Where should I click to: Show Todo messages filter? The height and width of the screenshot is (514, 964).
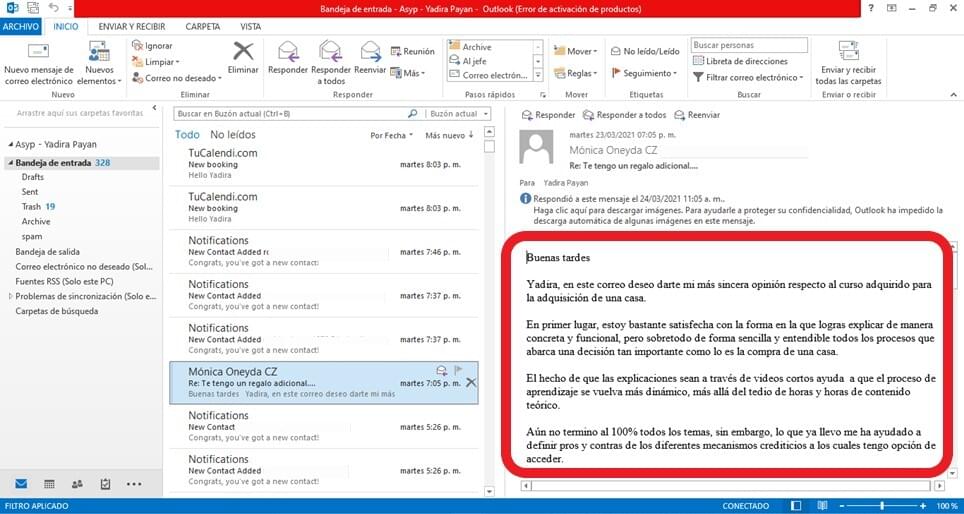click(187, 135)
